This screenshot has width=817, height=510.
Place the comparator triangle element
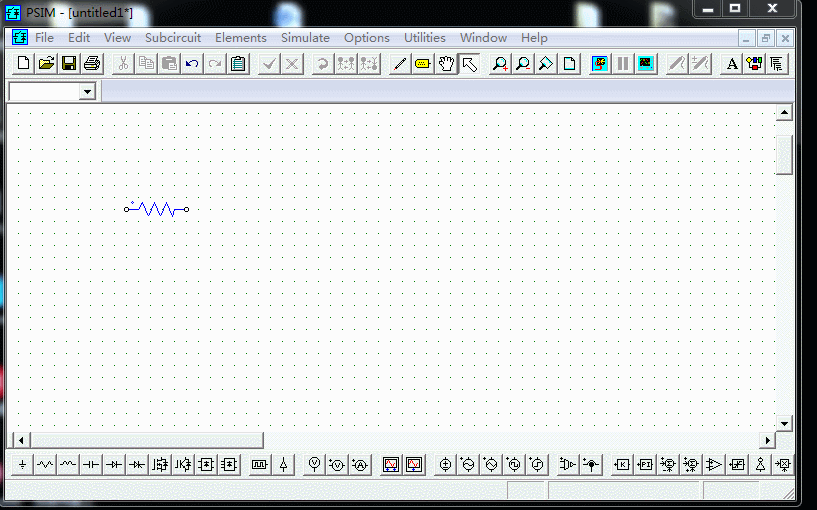[x=714, y=464]
